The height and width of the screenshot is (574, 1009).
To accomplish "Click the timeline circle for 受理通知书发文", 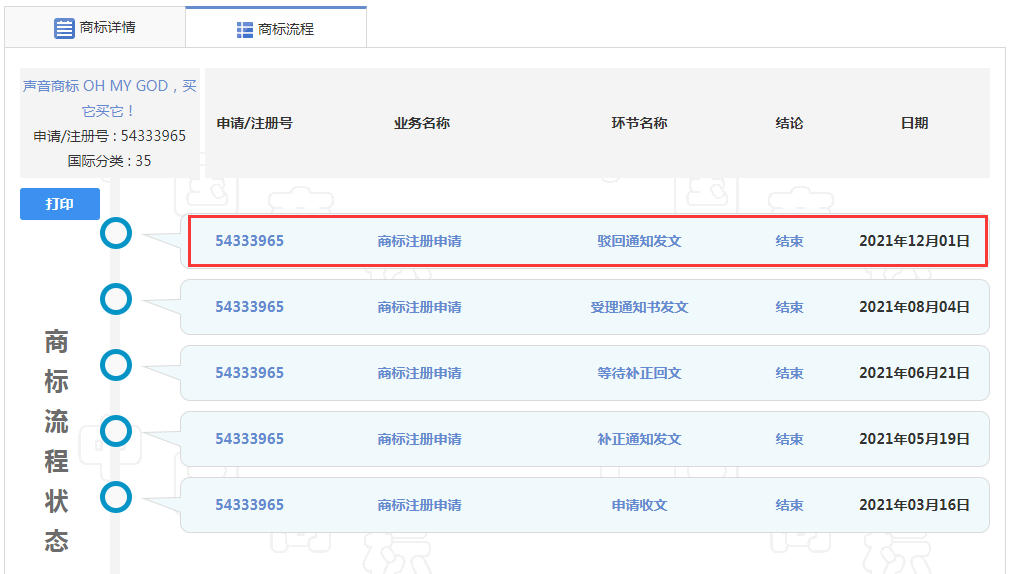I will pyautogui.click(x=117, y=298).
